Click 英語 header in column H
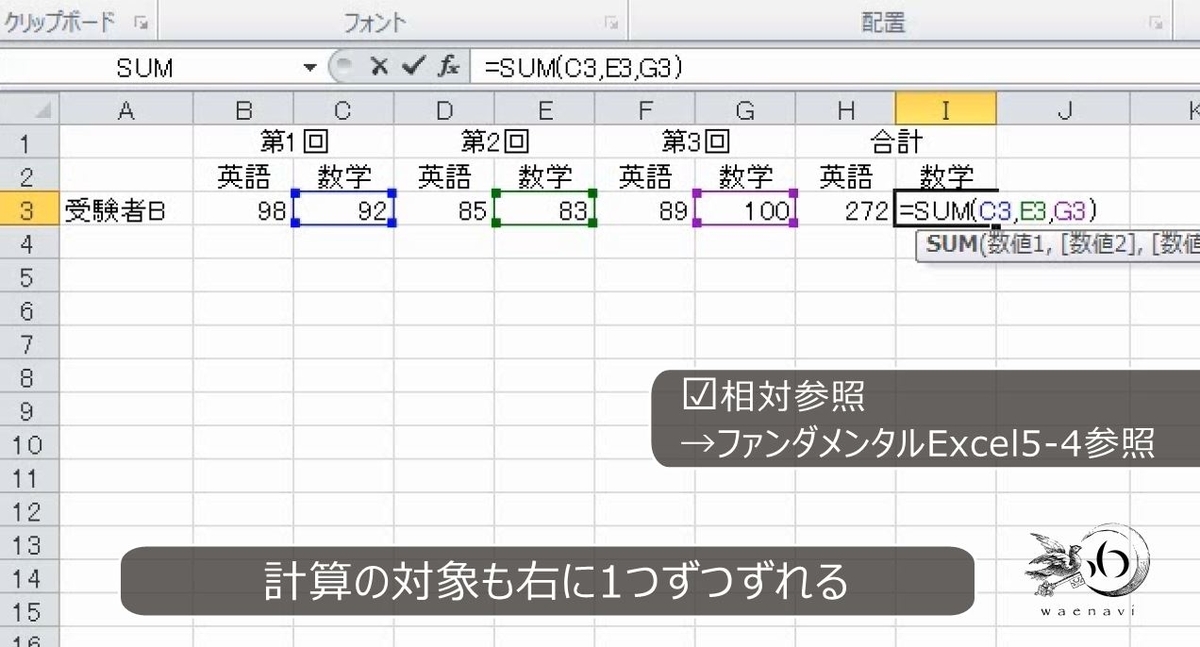 [846, 177]
